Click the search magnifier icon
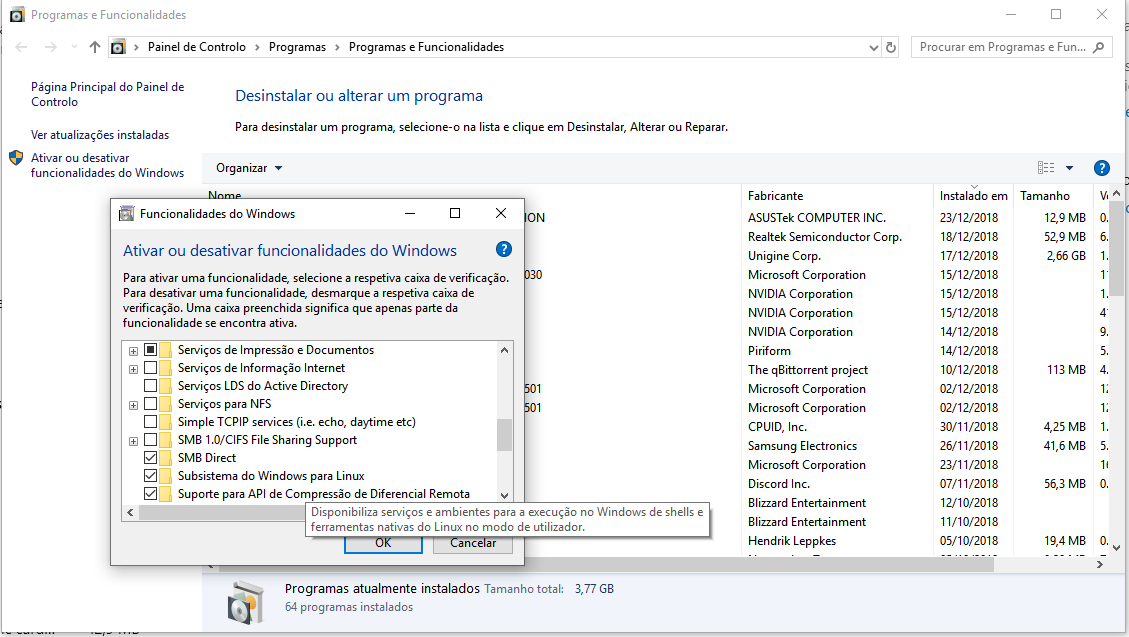The image size is (1129, 637). point(1098,47)
